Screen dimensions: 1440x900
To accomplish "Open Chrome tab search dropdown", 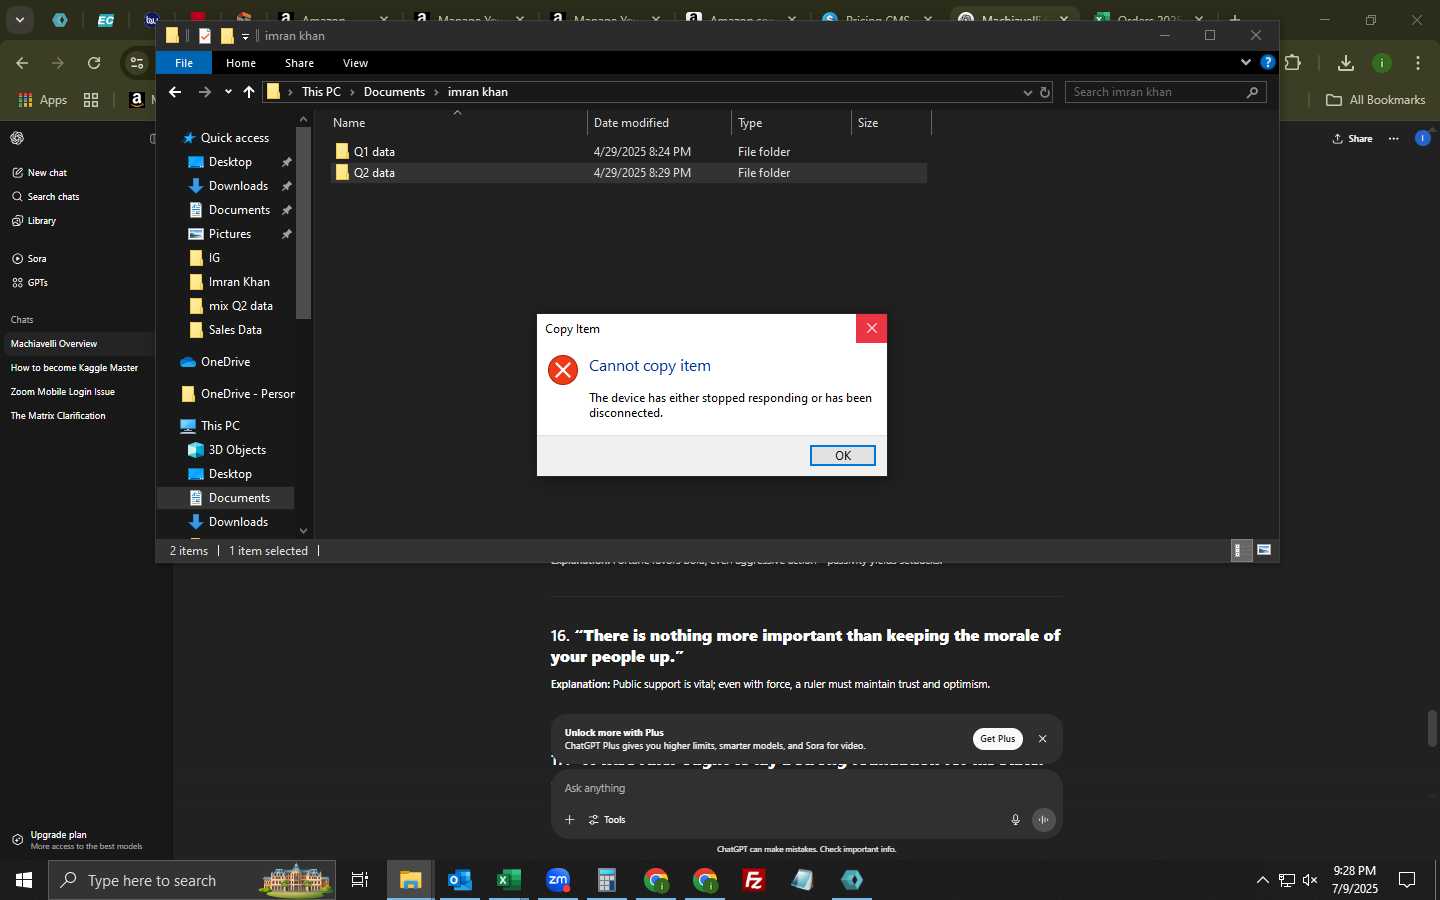I will click(19, 19).
